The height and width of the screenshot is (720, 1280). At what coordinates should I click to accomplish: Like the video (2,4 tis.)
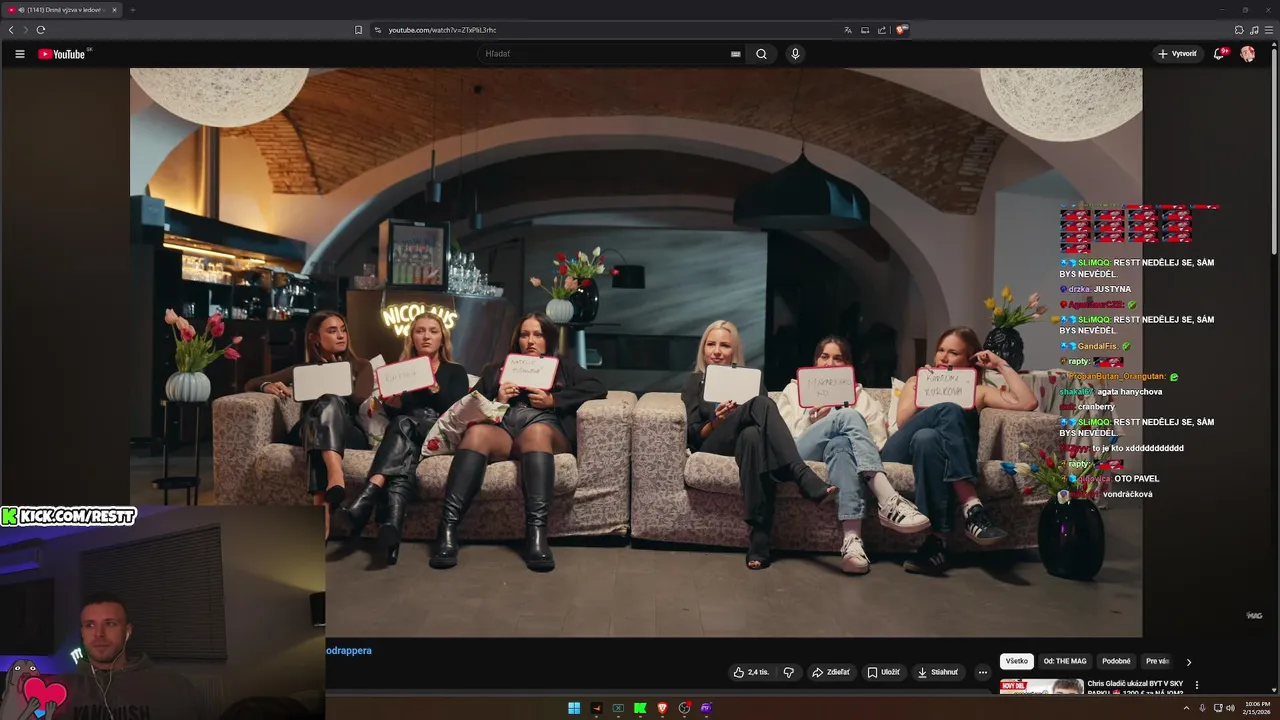click(751, 672)
